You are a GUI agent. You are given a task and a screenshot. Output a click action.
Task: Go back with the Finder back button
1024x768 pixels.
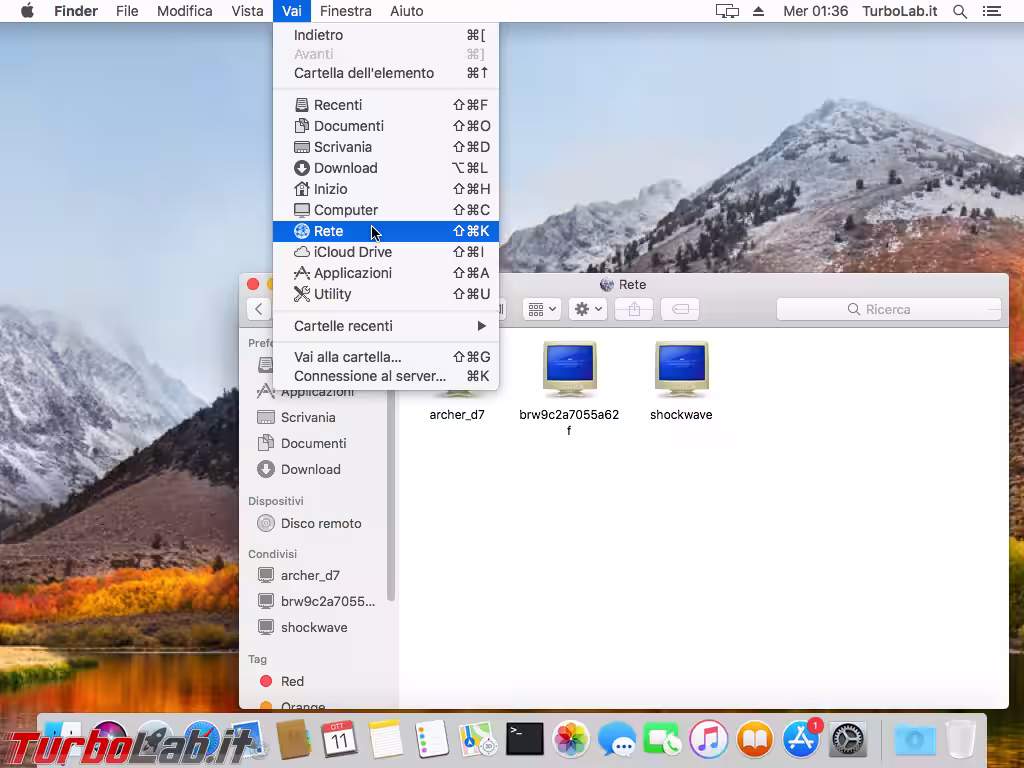259,310
